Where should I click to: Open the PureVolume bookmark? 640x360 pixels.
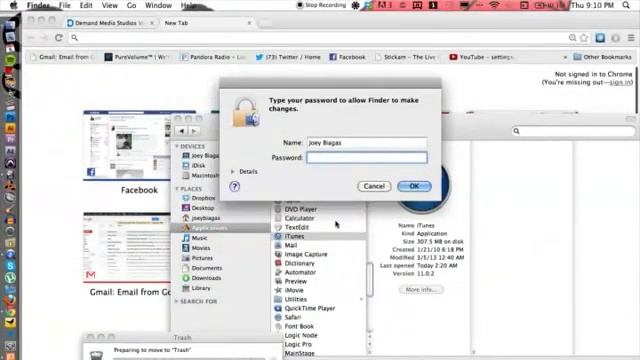tap(137, 57)
